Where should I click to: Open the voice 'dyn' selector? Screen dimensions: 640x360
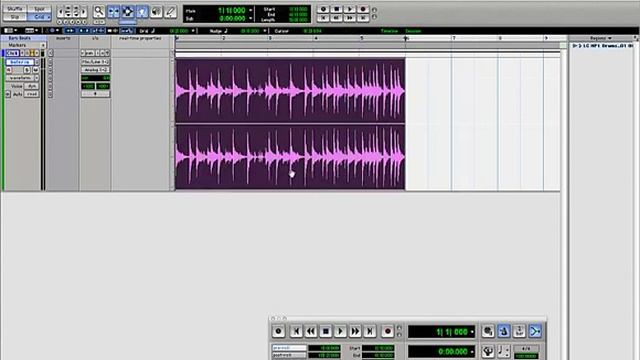coord(31,86)
